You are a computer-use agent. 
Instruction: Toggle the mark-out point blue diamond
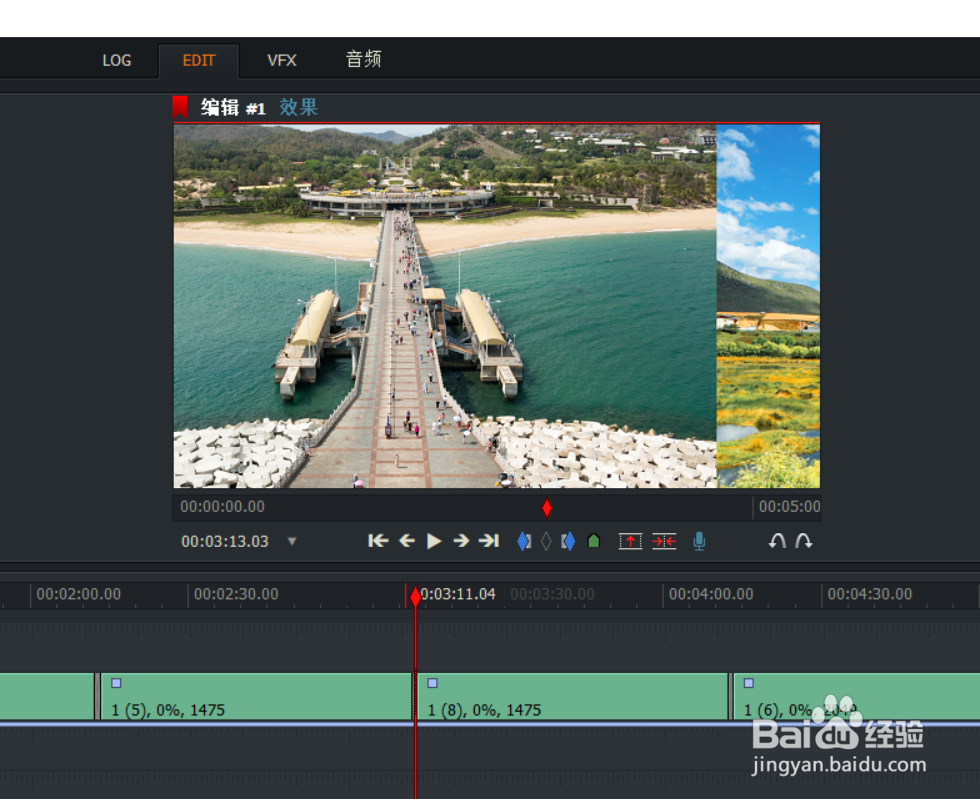pyautogui.click(x=568, y=540)
